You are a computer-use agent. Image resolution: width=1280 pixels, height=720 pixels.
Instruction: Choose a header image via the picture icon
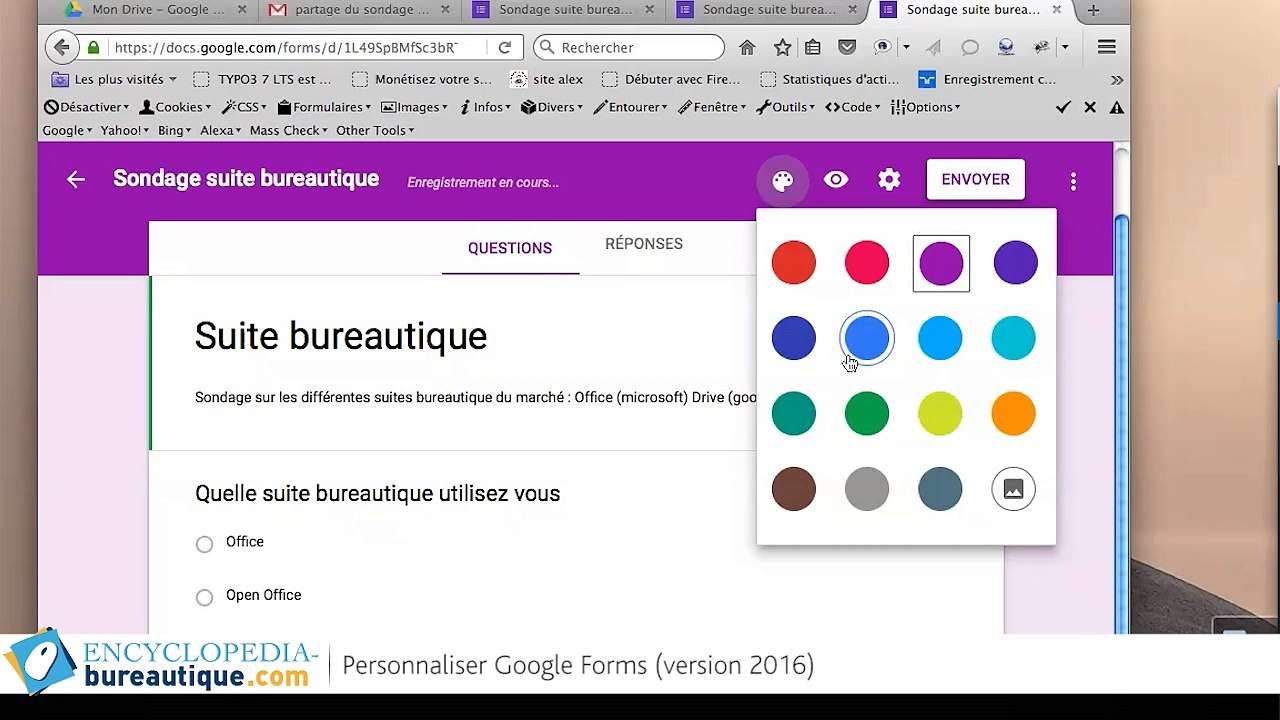[1013, 489]
